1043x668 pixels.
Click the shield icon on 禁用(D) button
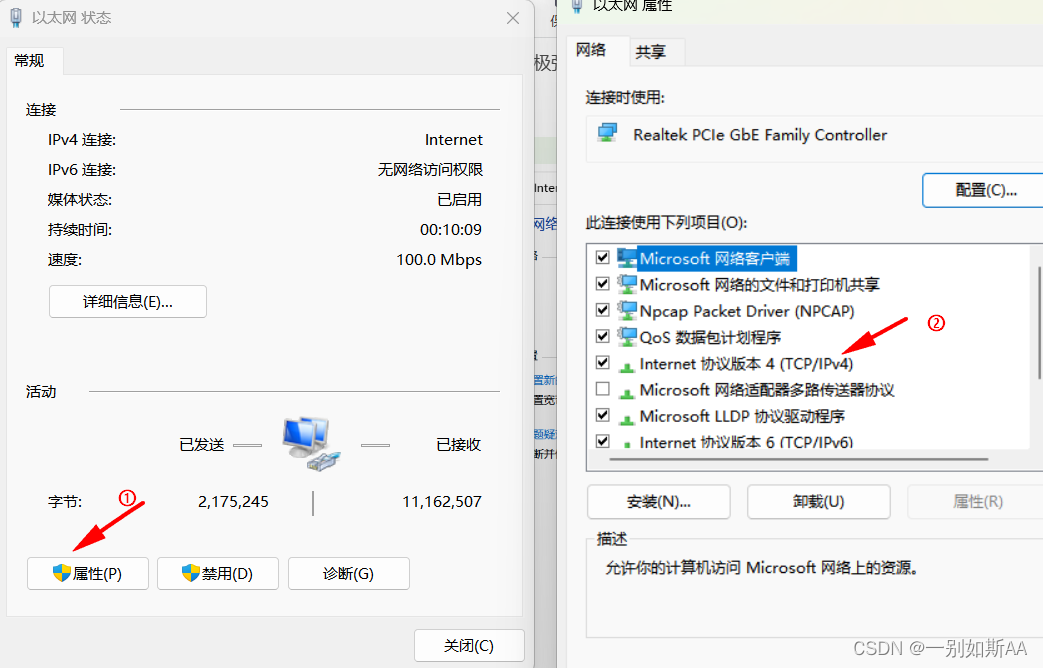[x=191, y=573]
